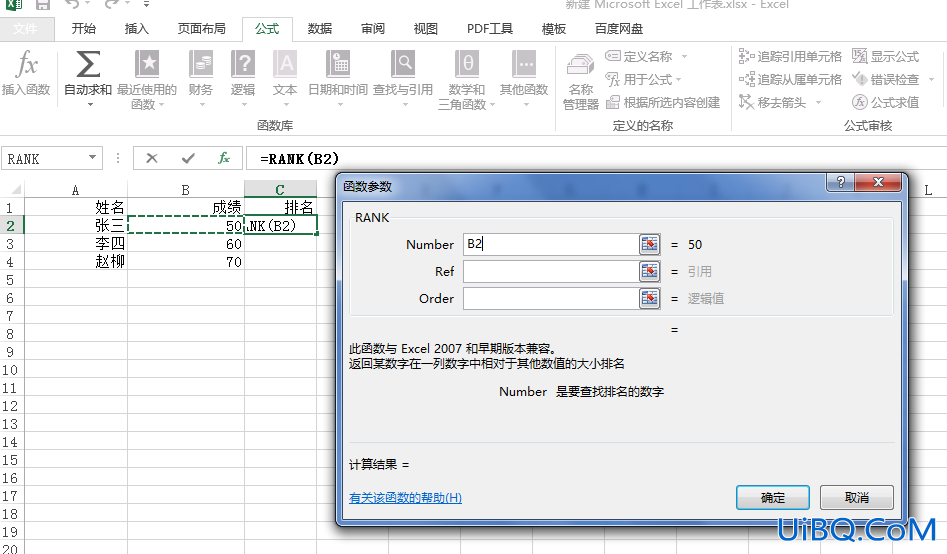Click Use in Formula (用于公式)
The height and width of the screenshot is (554, 947).
click(x=640, y=79)
